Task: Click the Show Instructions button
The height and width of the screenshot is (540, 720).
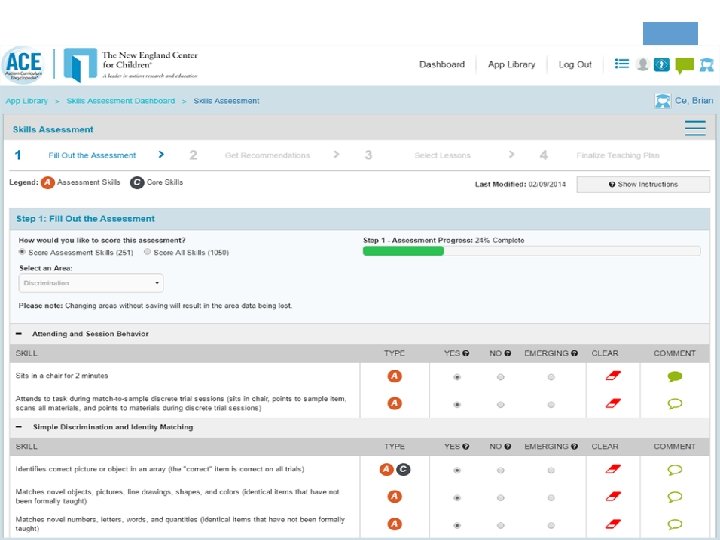Action: pyautogui.click(x=643, y=184)
